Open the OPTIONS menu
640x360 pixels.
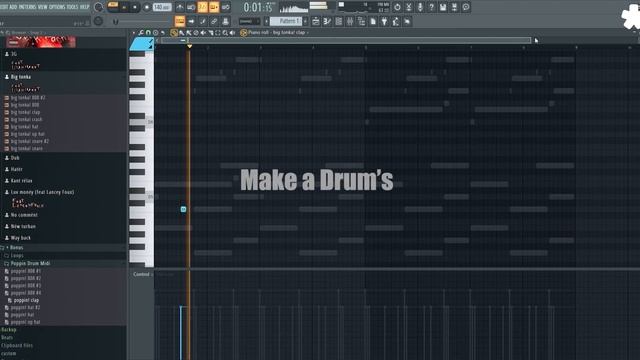(x=57, y=7)
